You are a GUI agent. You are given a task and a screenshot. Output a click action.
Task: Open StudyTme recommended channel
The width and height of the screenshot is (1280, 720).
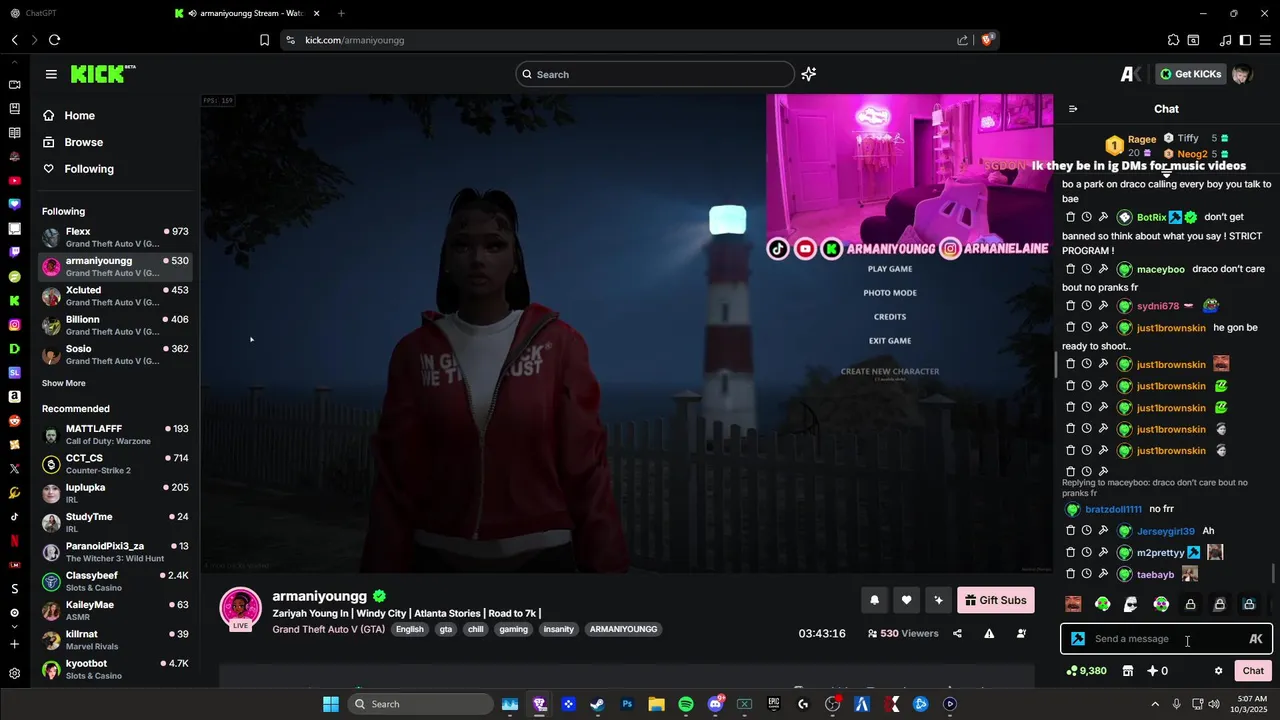[115, 522]
